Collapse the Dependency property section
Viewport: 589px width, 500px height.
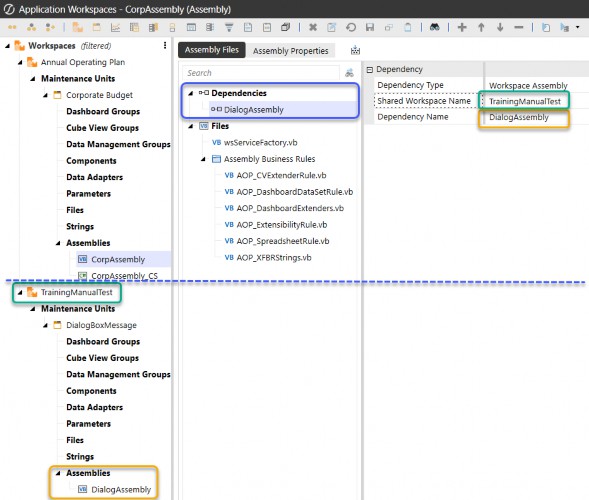370,69
